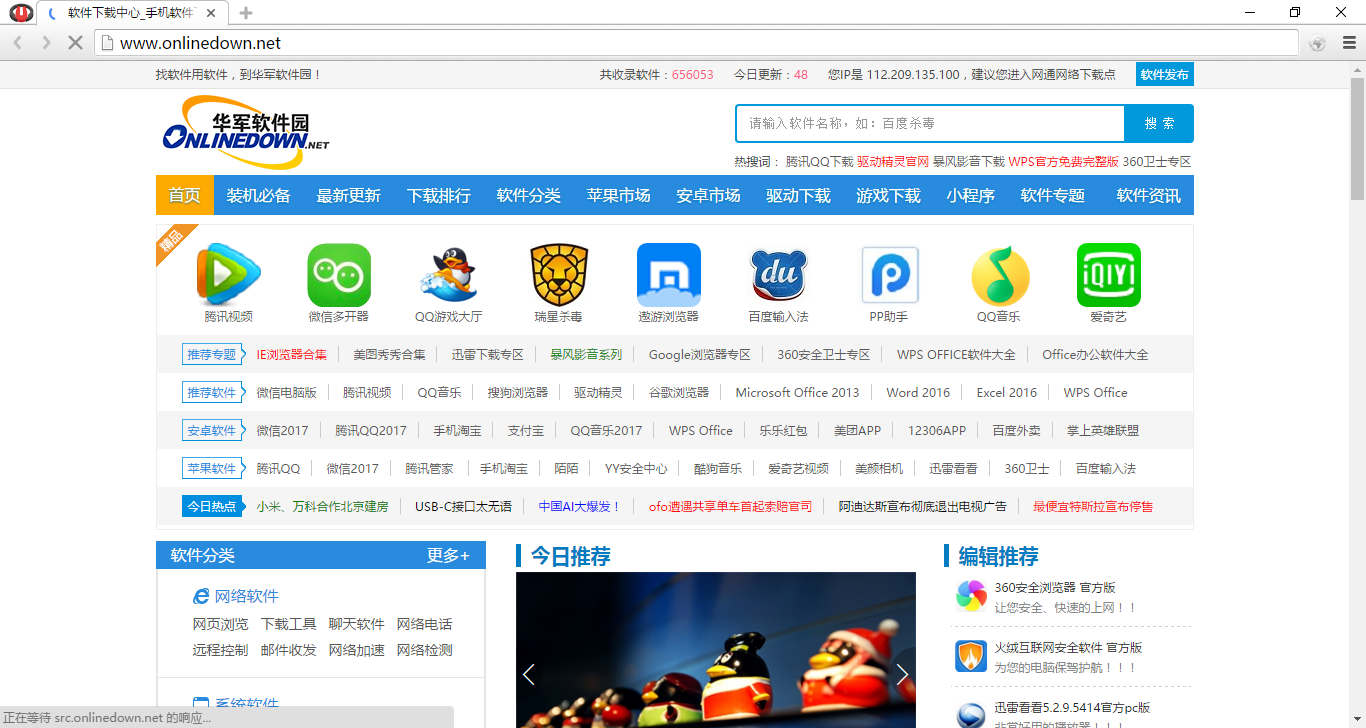The image size is (1366, 728).
Task: Click the 360安全浏览器 colorful icon
Action: coord(971,595)
